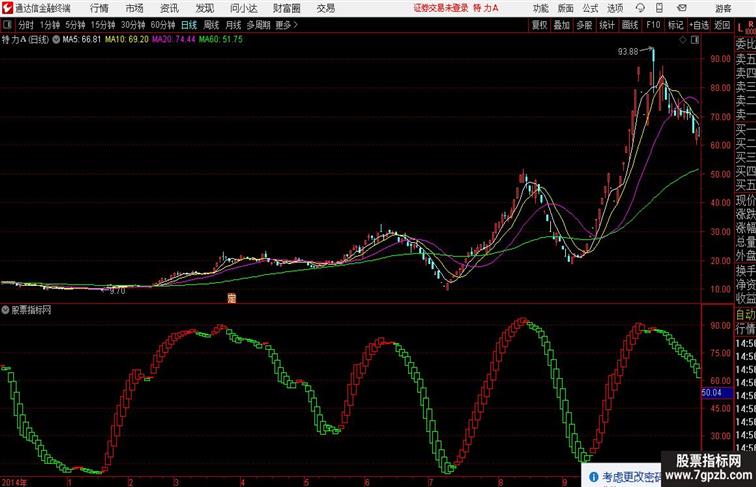Open the round icon beside 股票指标网 indicator
Viewport: 756px width, 487px height.
tap(5, 310)
